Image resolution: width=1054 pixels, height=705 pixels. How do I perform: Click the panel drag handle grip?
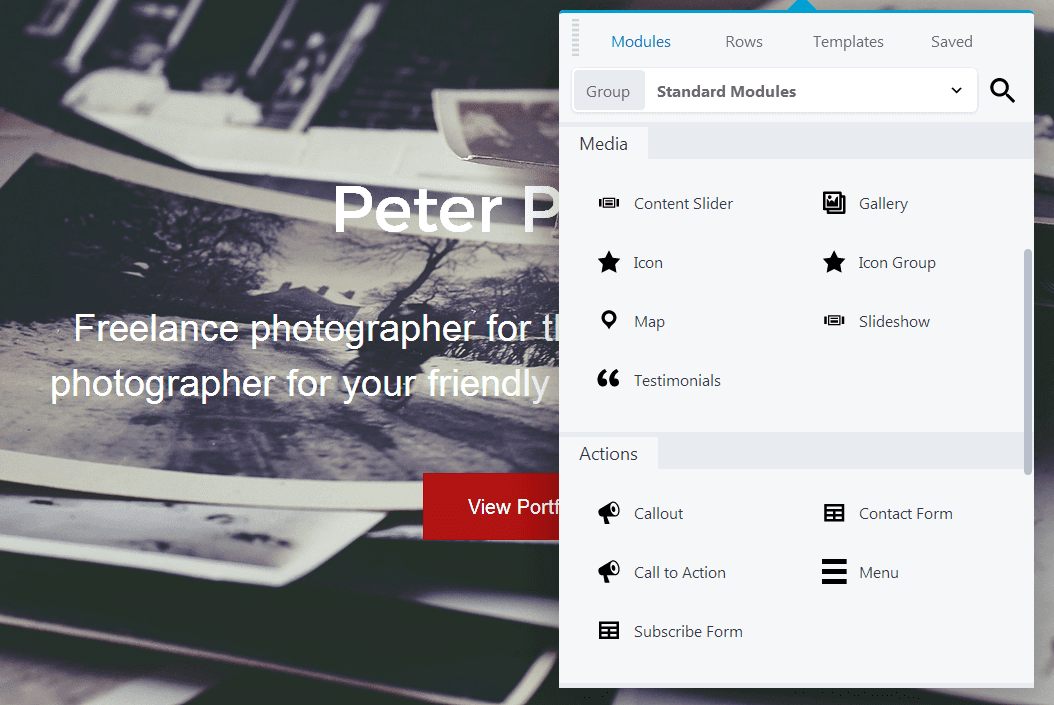[575, 38]
